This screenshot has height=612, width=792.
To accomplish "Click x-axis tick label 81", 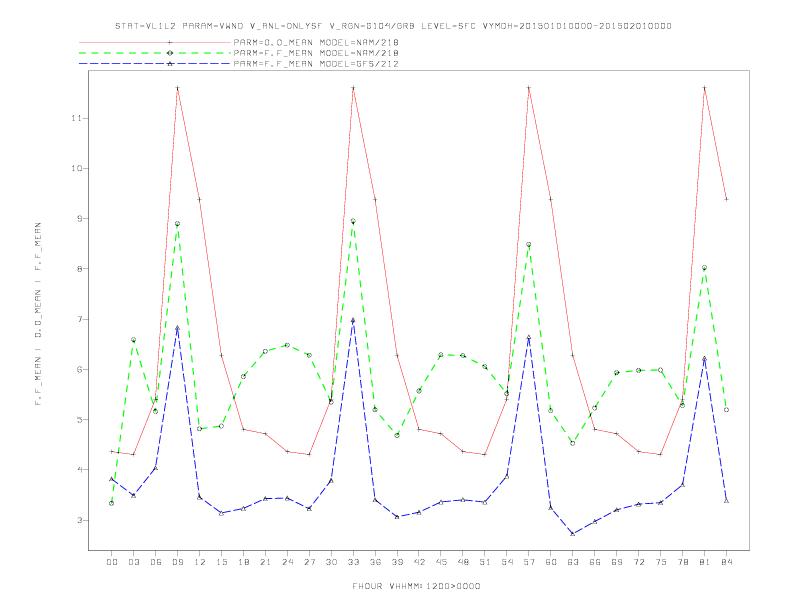I will click(705, 562).
